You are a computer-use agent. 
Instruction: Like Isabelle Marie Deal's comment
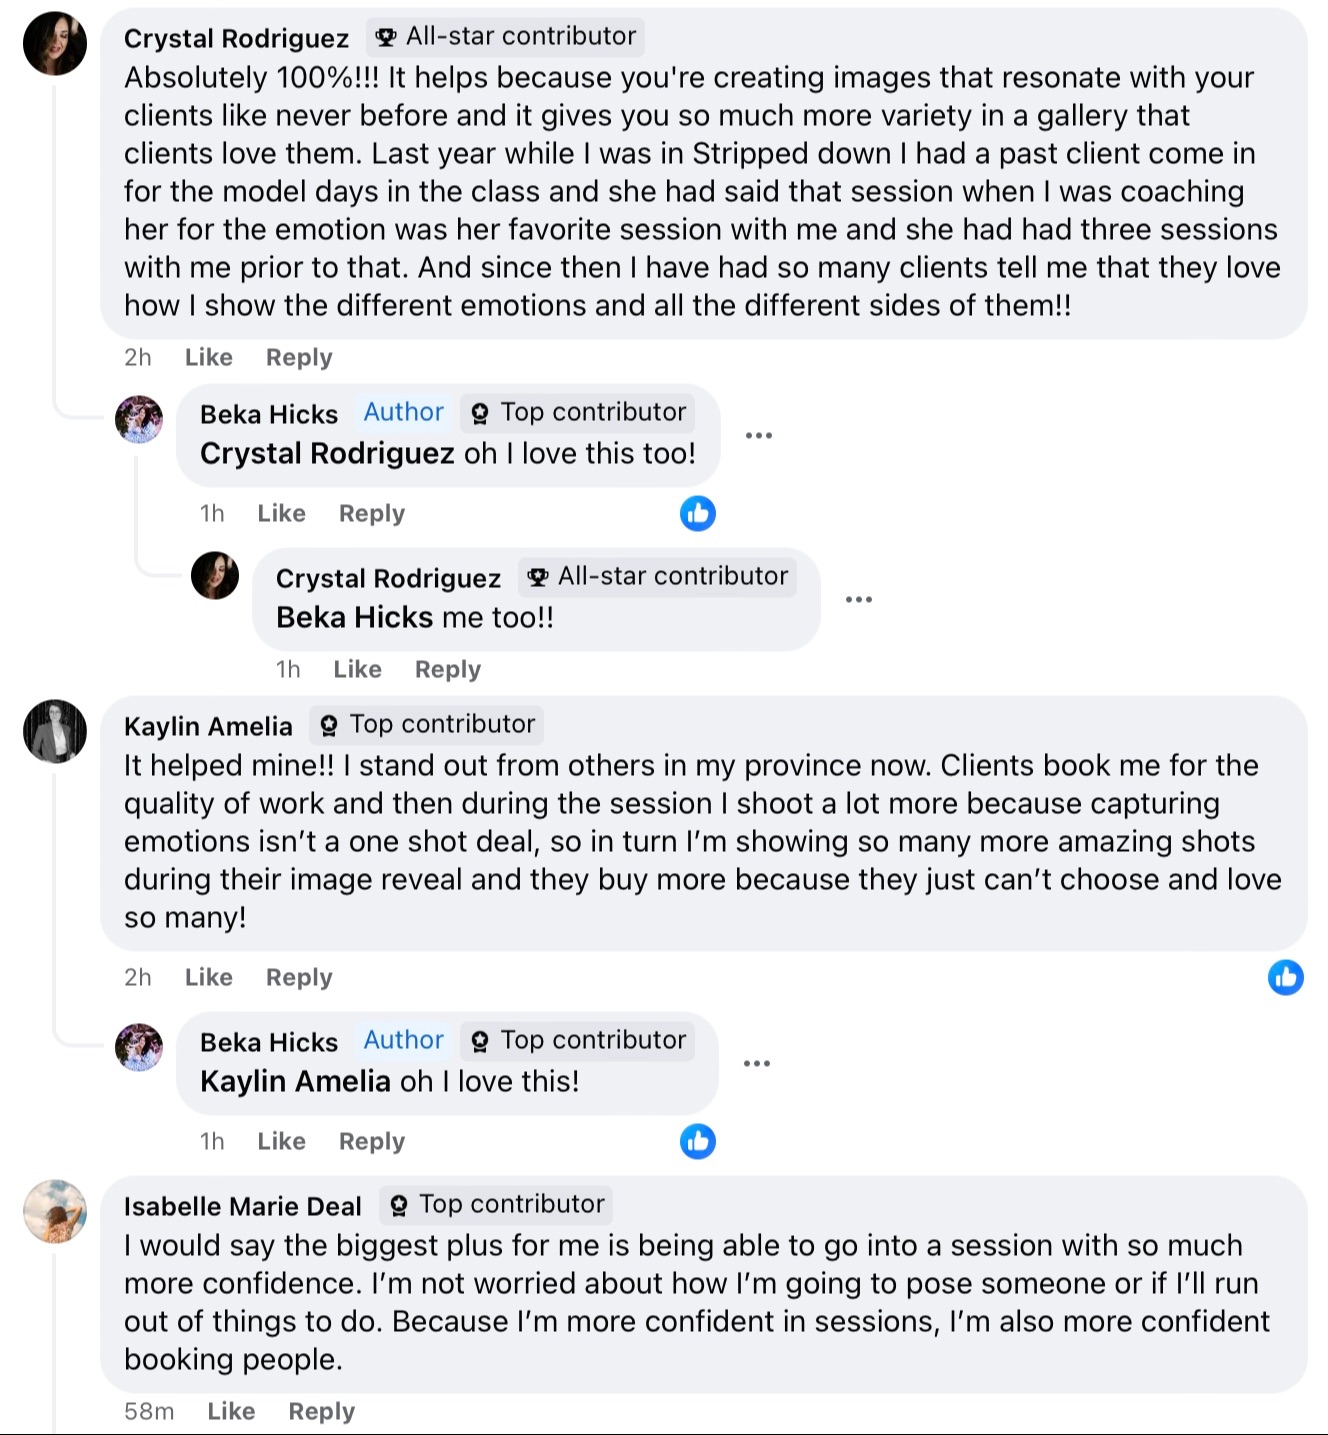[231, 1412]
